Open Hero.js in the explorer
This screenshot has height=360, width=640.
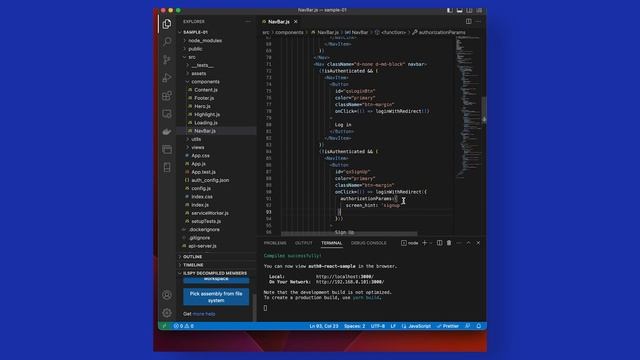[x=202, y=106]
